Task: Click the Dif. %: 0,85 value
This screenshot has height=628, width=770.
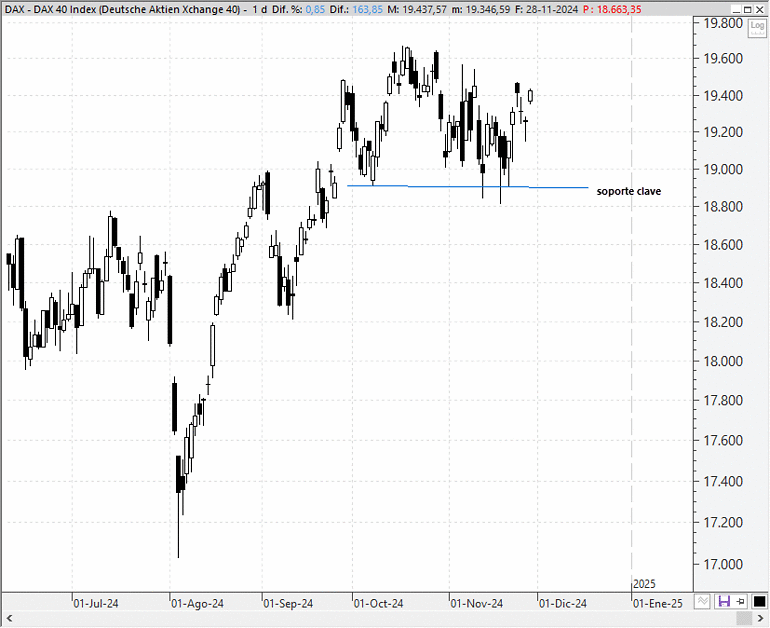Action: click(x=298, y=9)
